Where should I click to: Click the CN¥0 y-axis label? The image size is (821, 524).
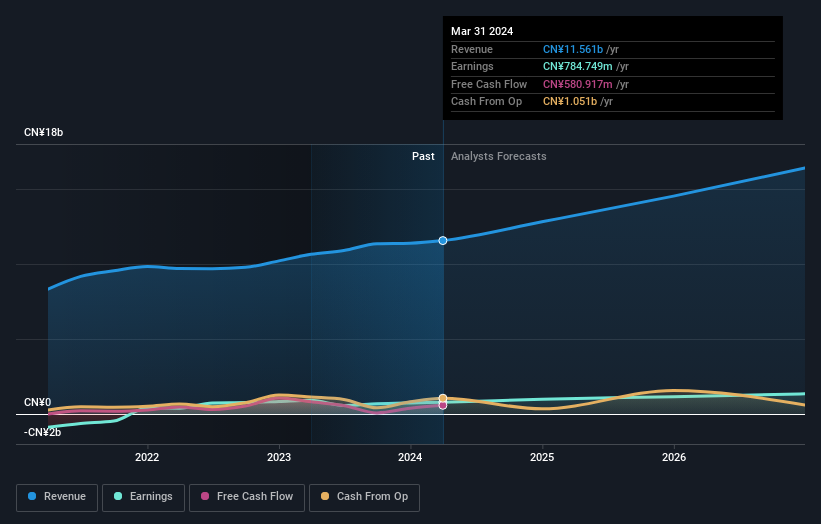38,403
